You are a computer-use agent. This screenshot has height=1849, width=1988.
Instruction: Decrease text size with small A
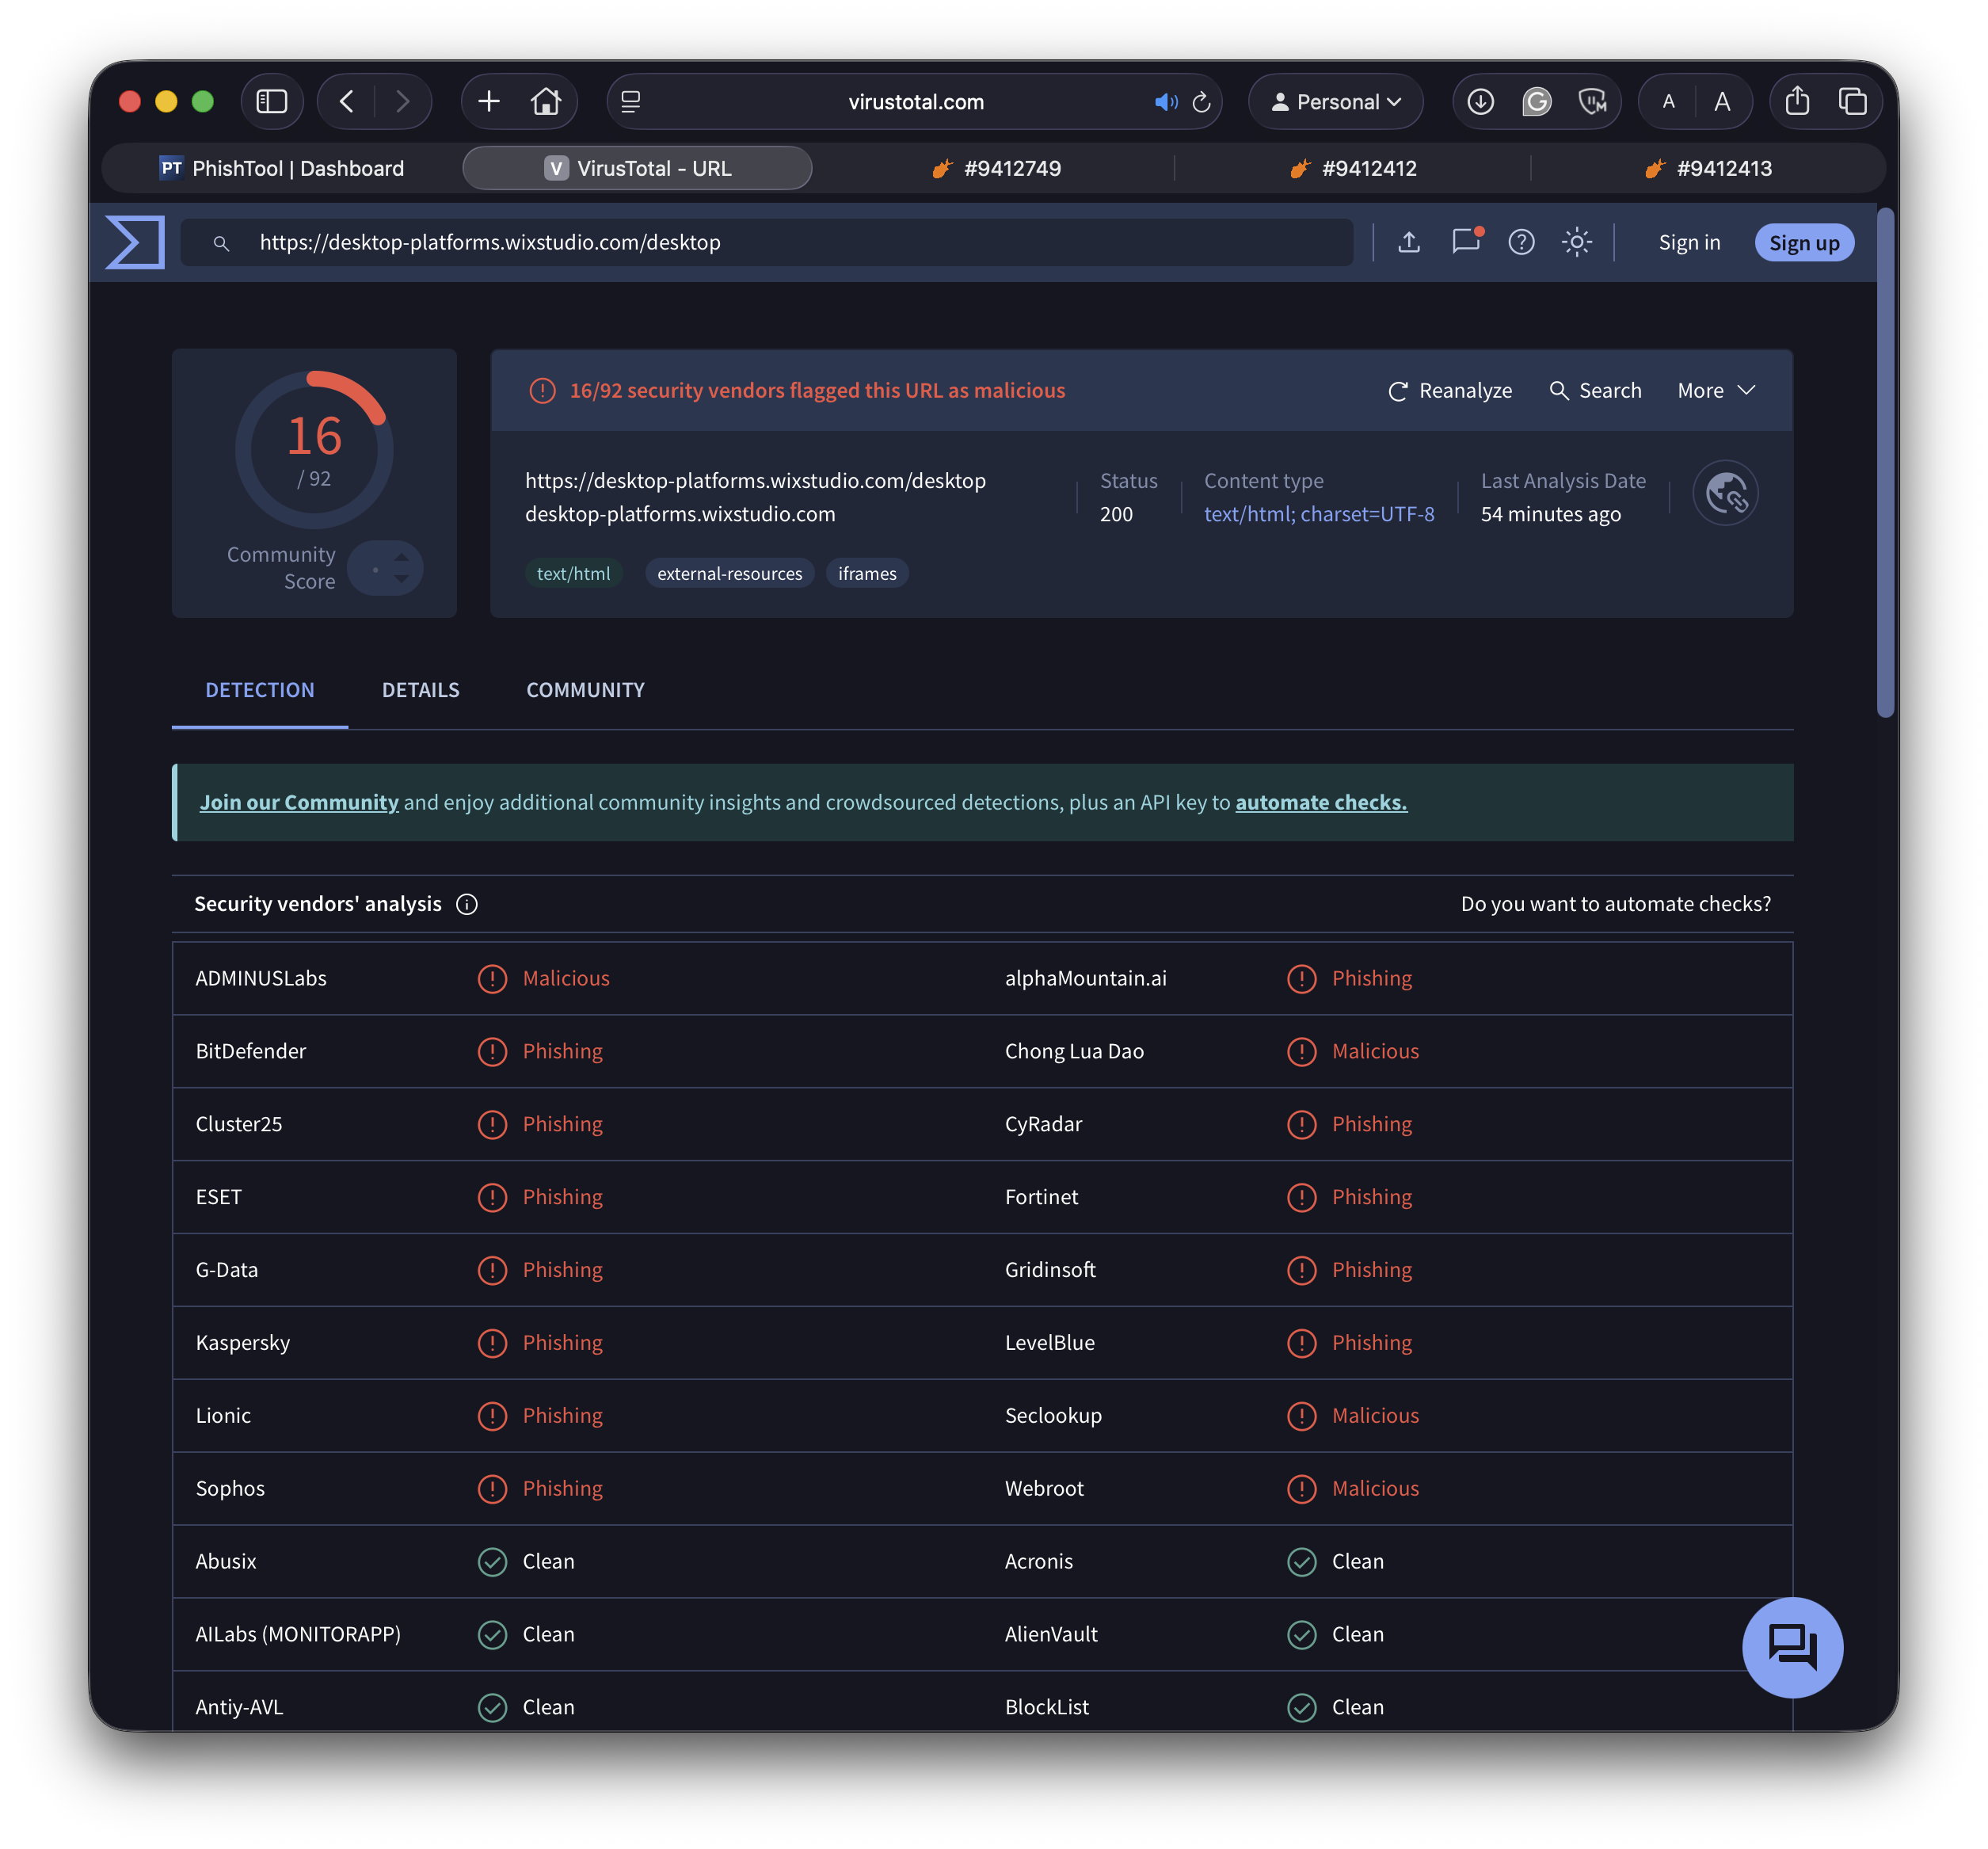(1668, 102)
